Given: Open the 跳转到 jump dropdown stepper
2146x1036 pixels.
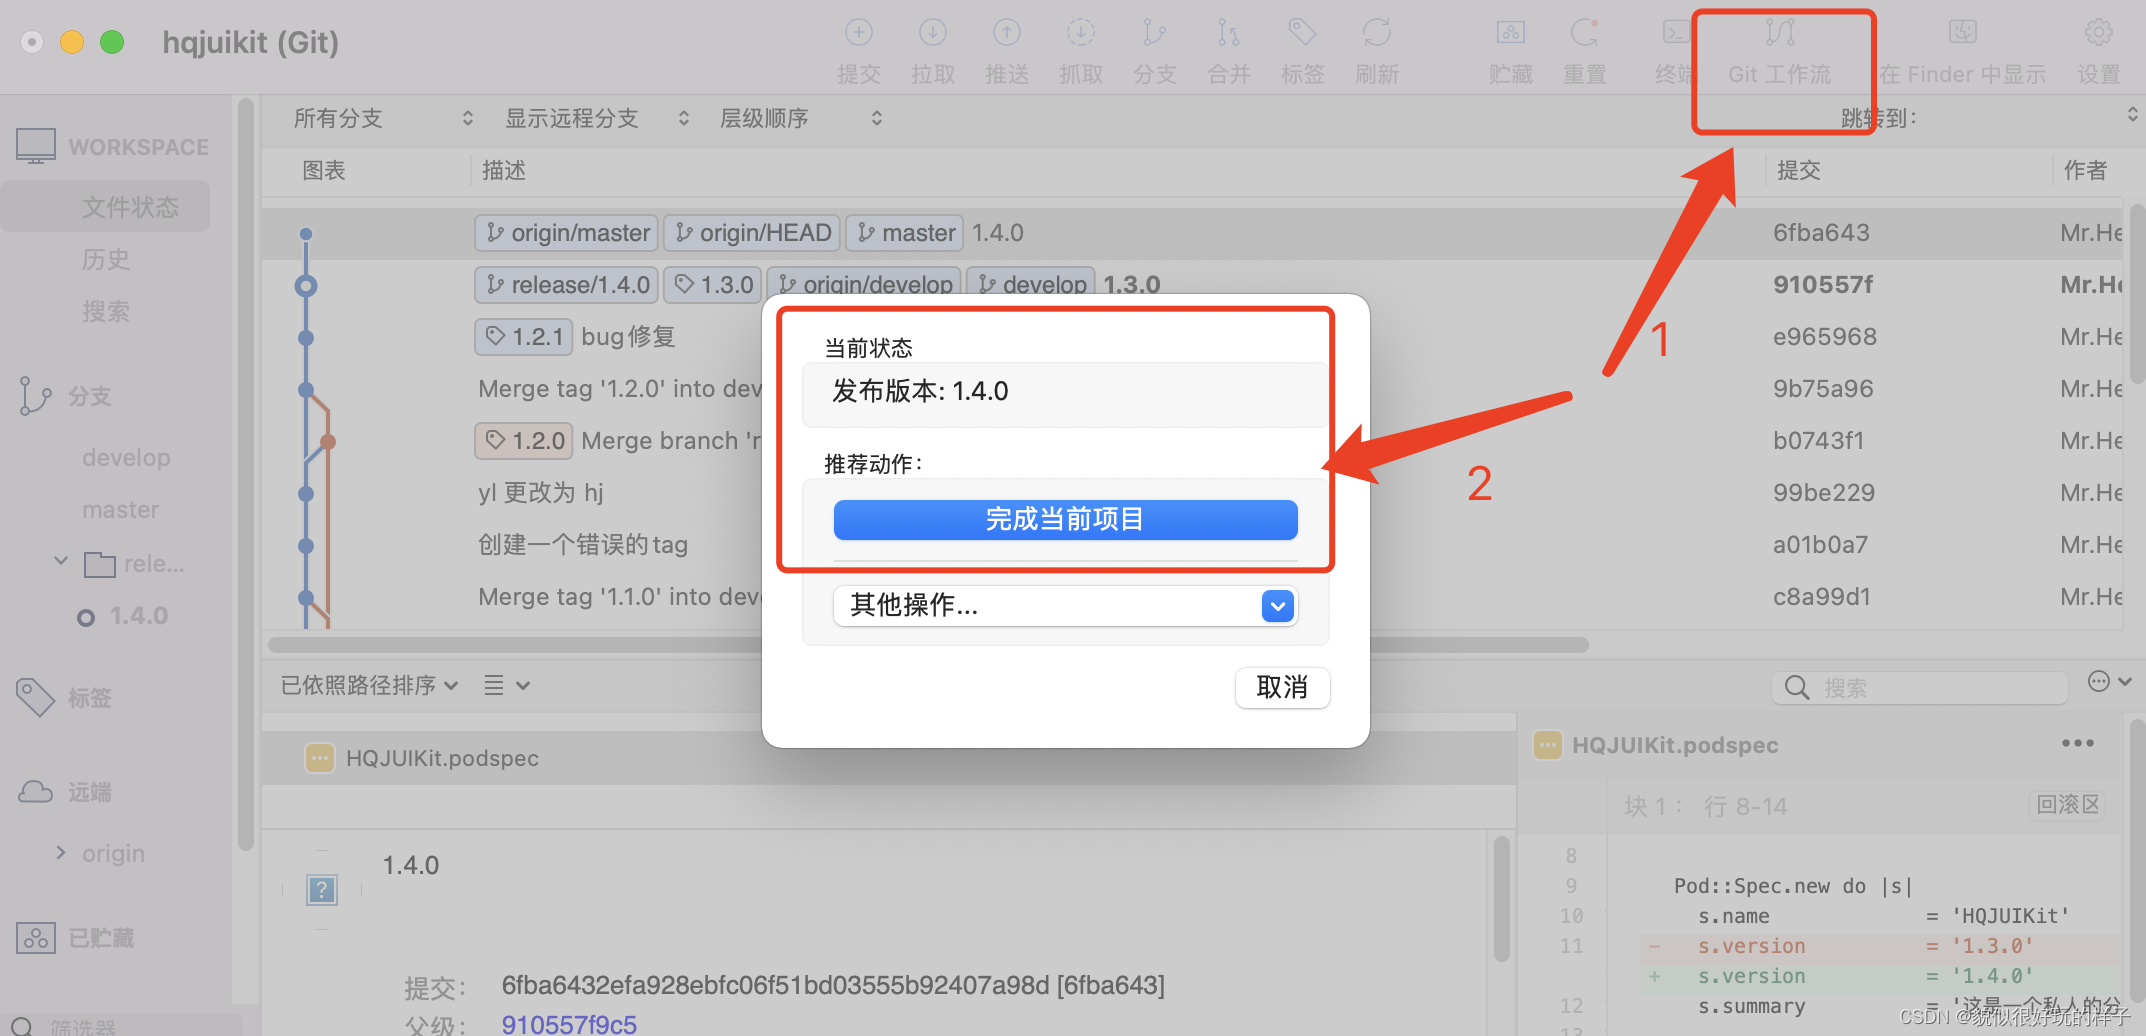Looking at the screenshot, I should (2132, 116).
